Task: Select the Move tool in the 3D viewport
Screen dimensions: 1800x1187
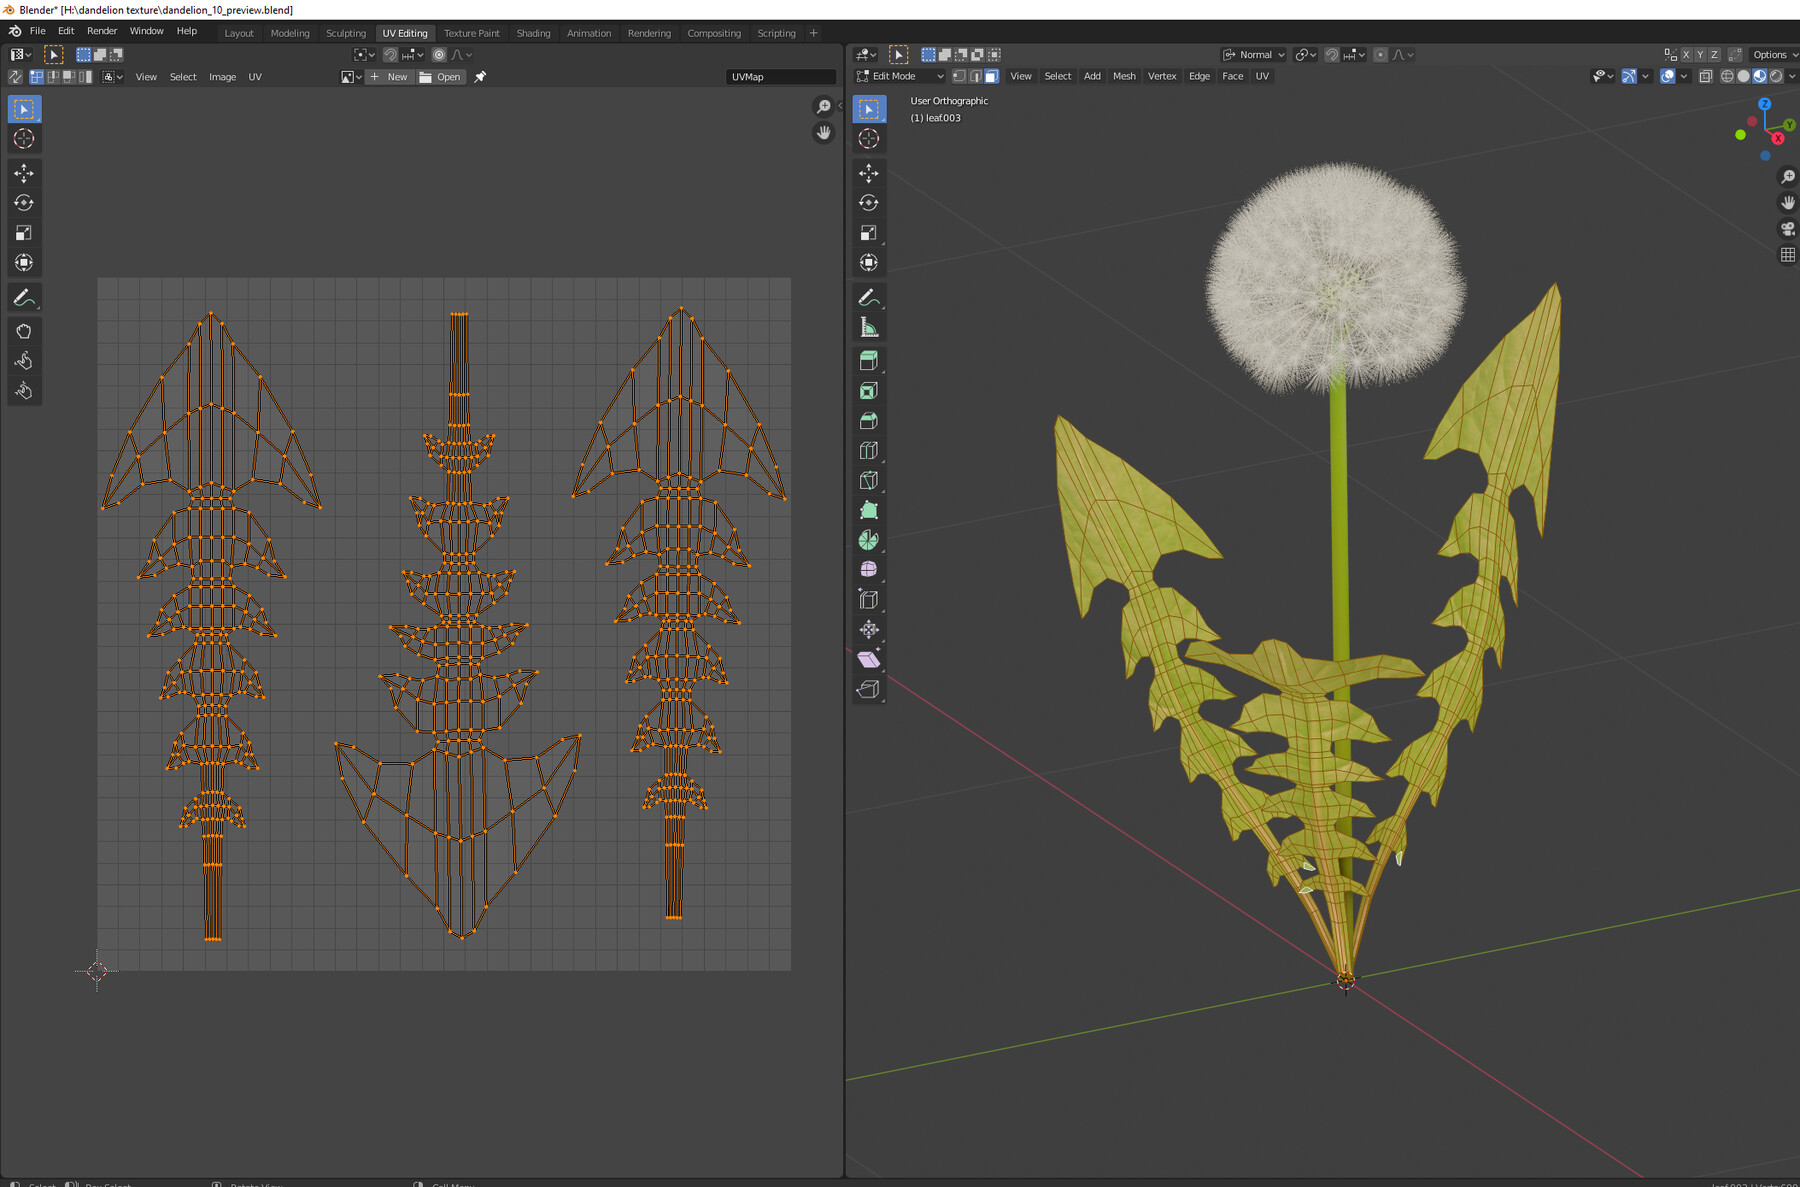Action: [869, 173]
